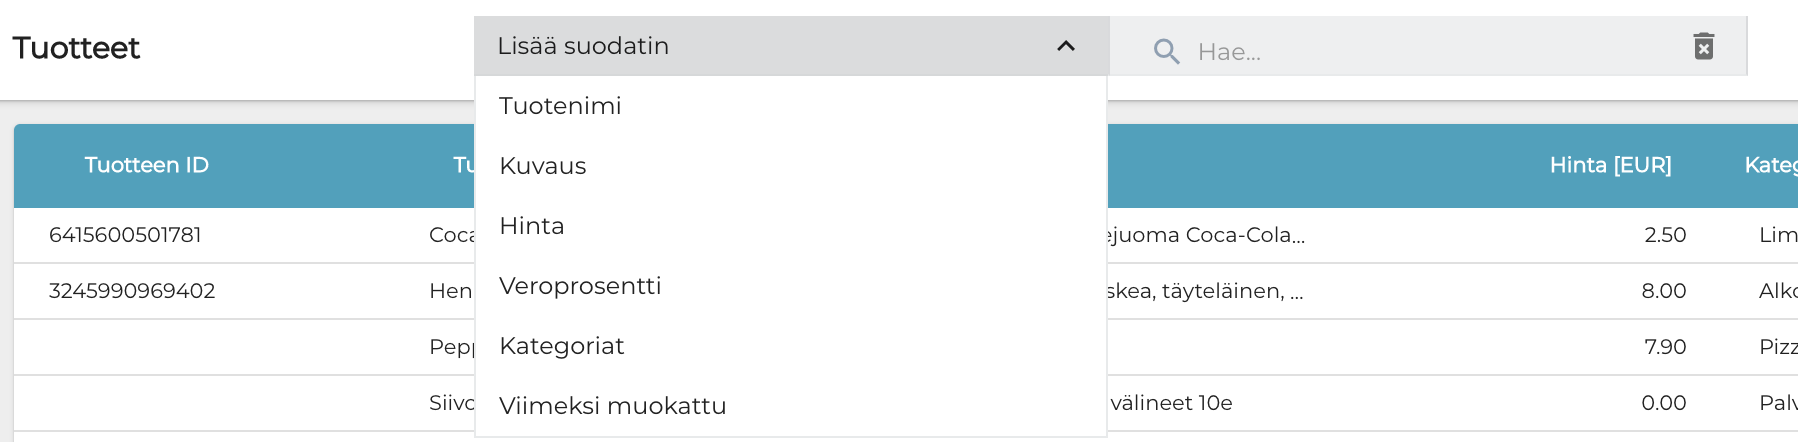Pick Kategoriat filter option

[x=562, y=346]
